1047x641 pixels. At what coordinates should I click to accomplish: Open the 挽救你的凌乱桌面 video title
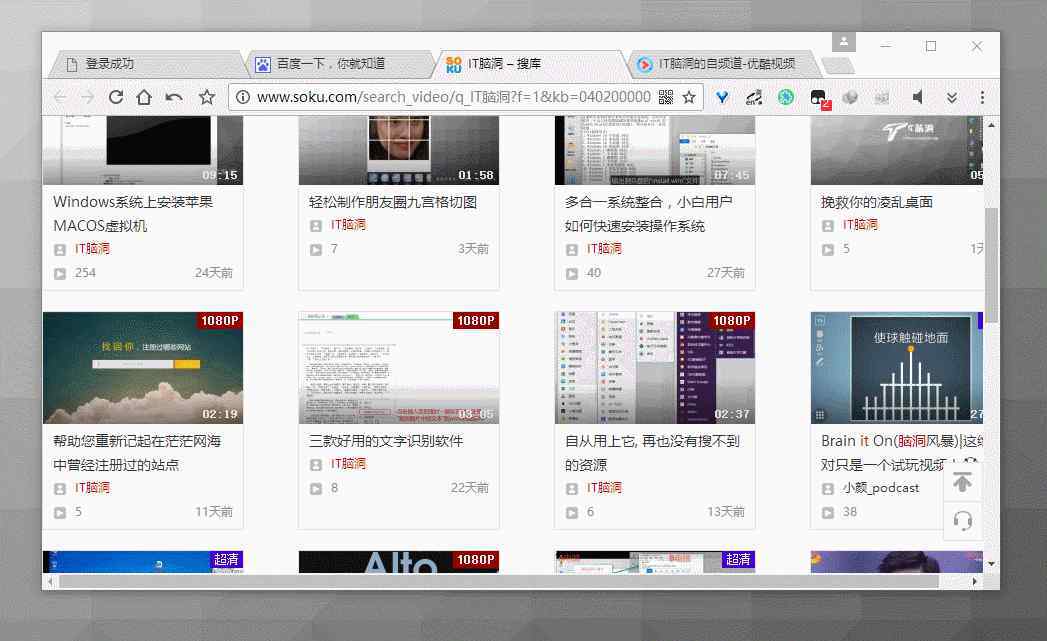[x=877, y=202]
